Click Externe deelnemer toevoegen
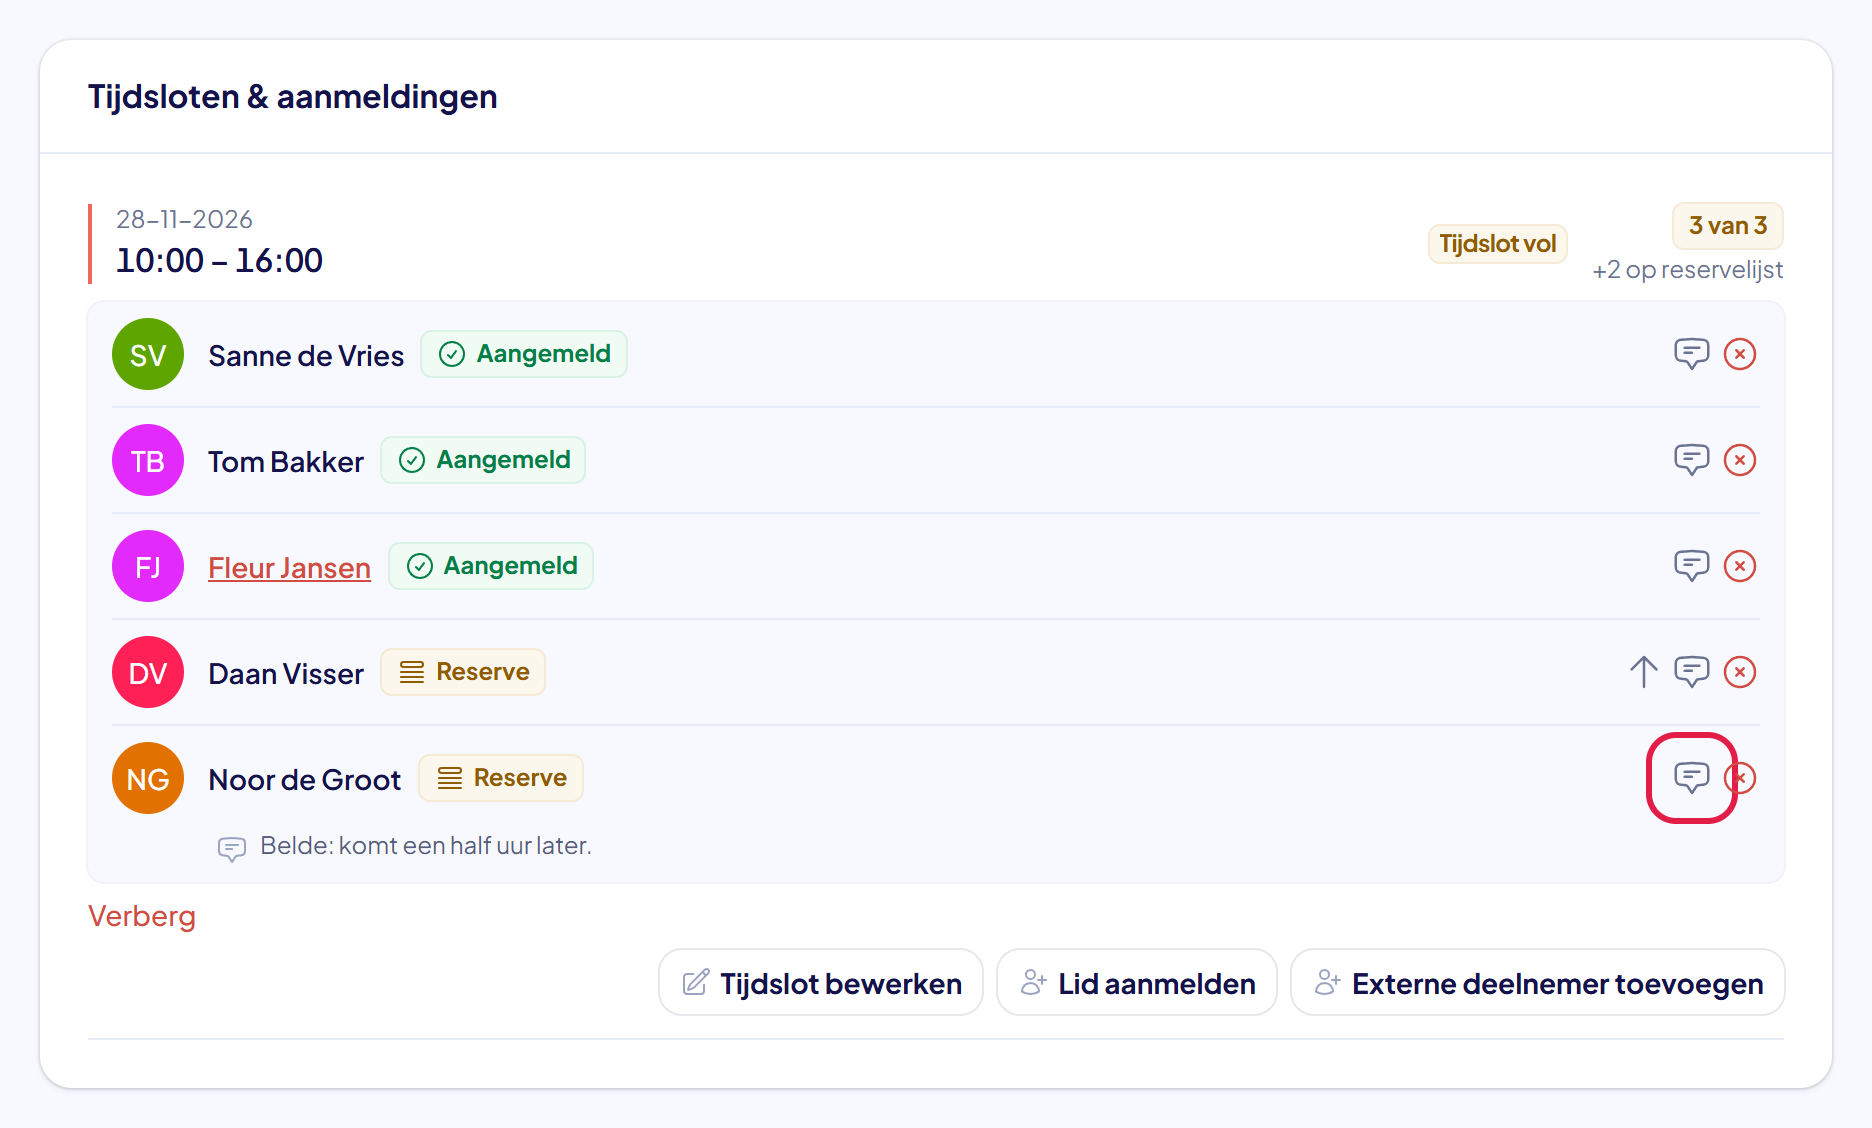The width and height of the screenshot is (1872, 1128). (x=1538, y=983)
